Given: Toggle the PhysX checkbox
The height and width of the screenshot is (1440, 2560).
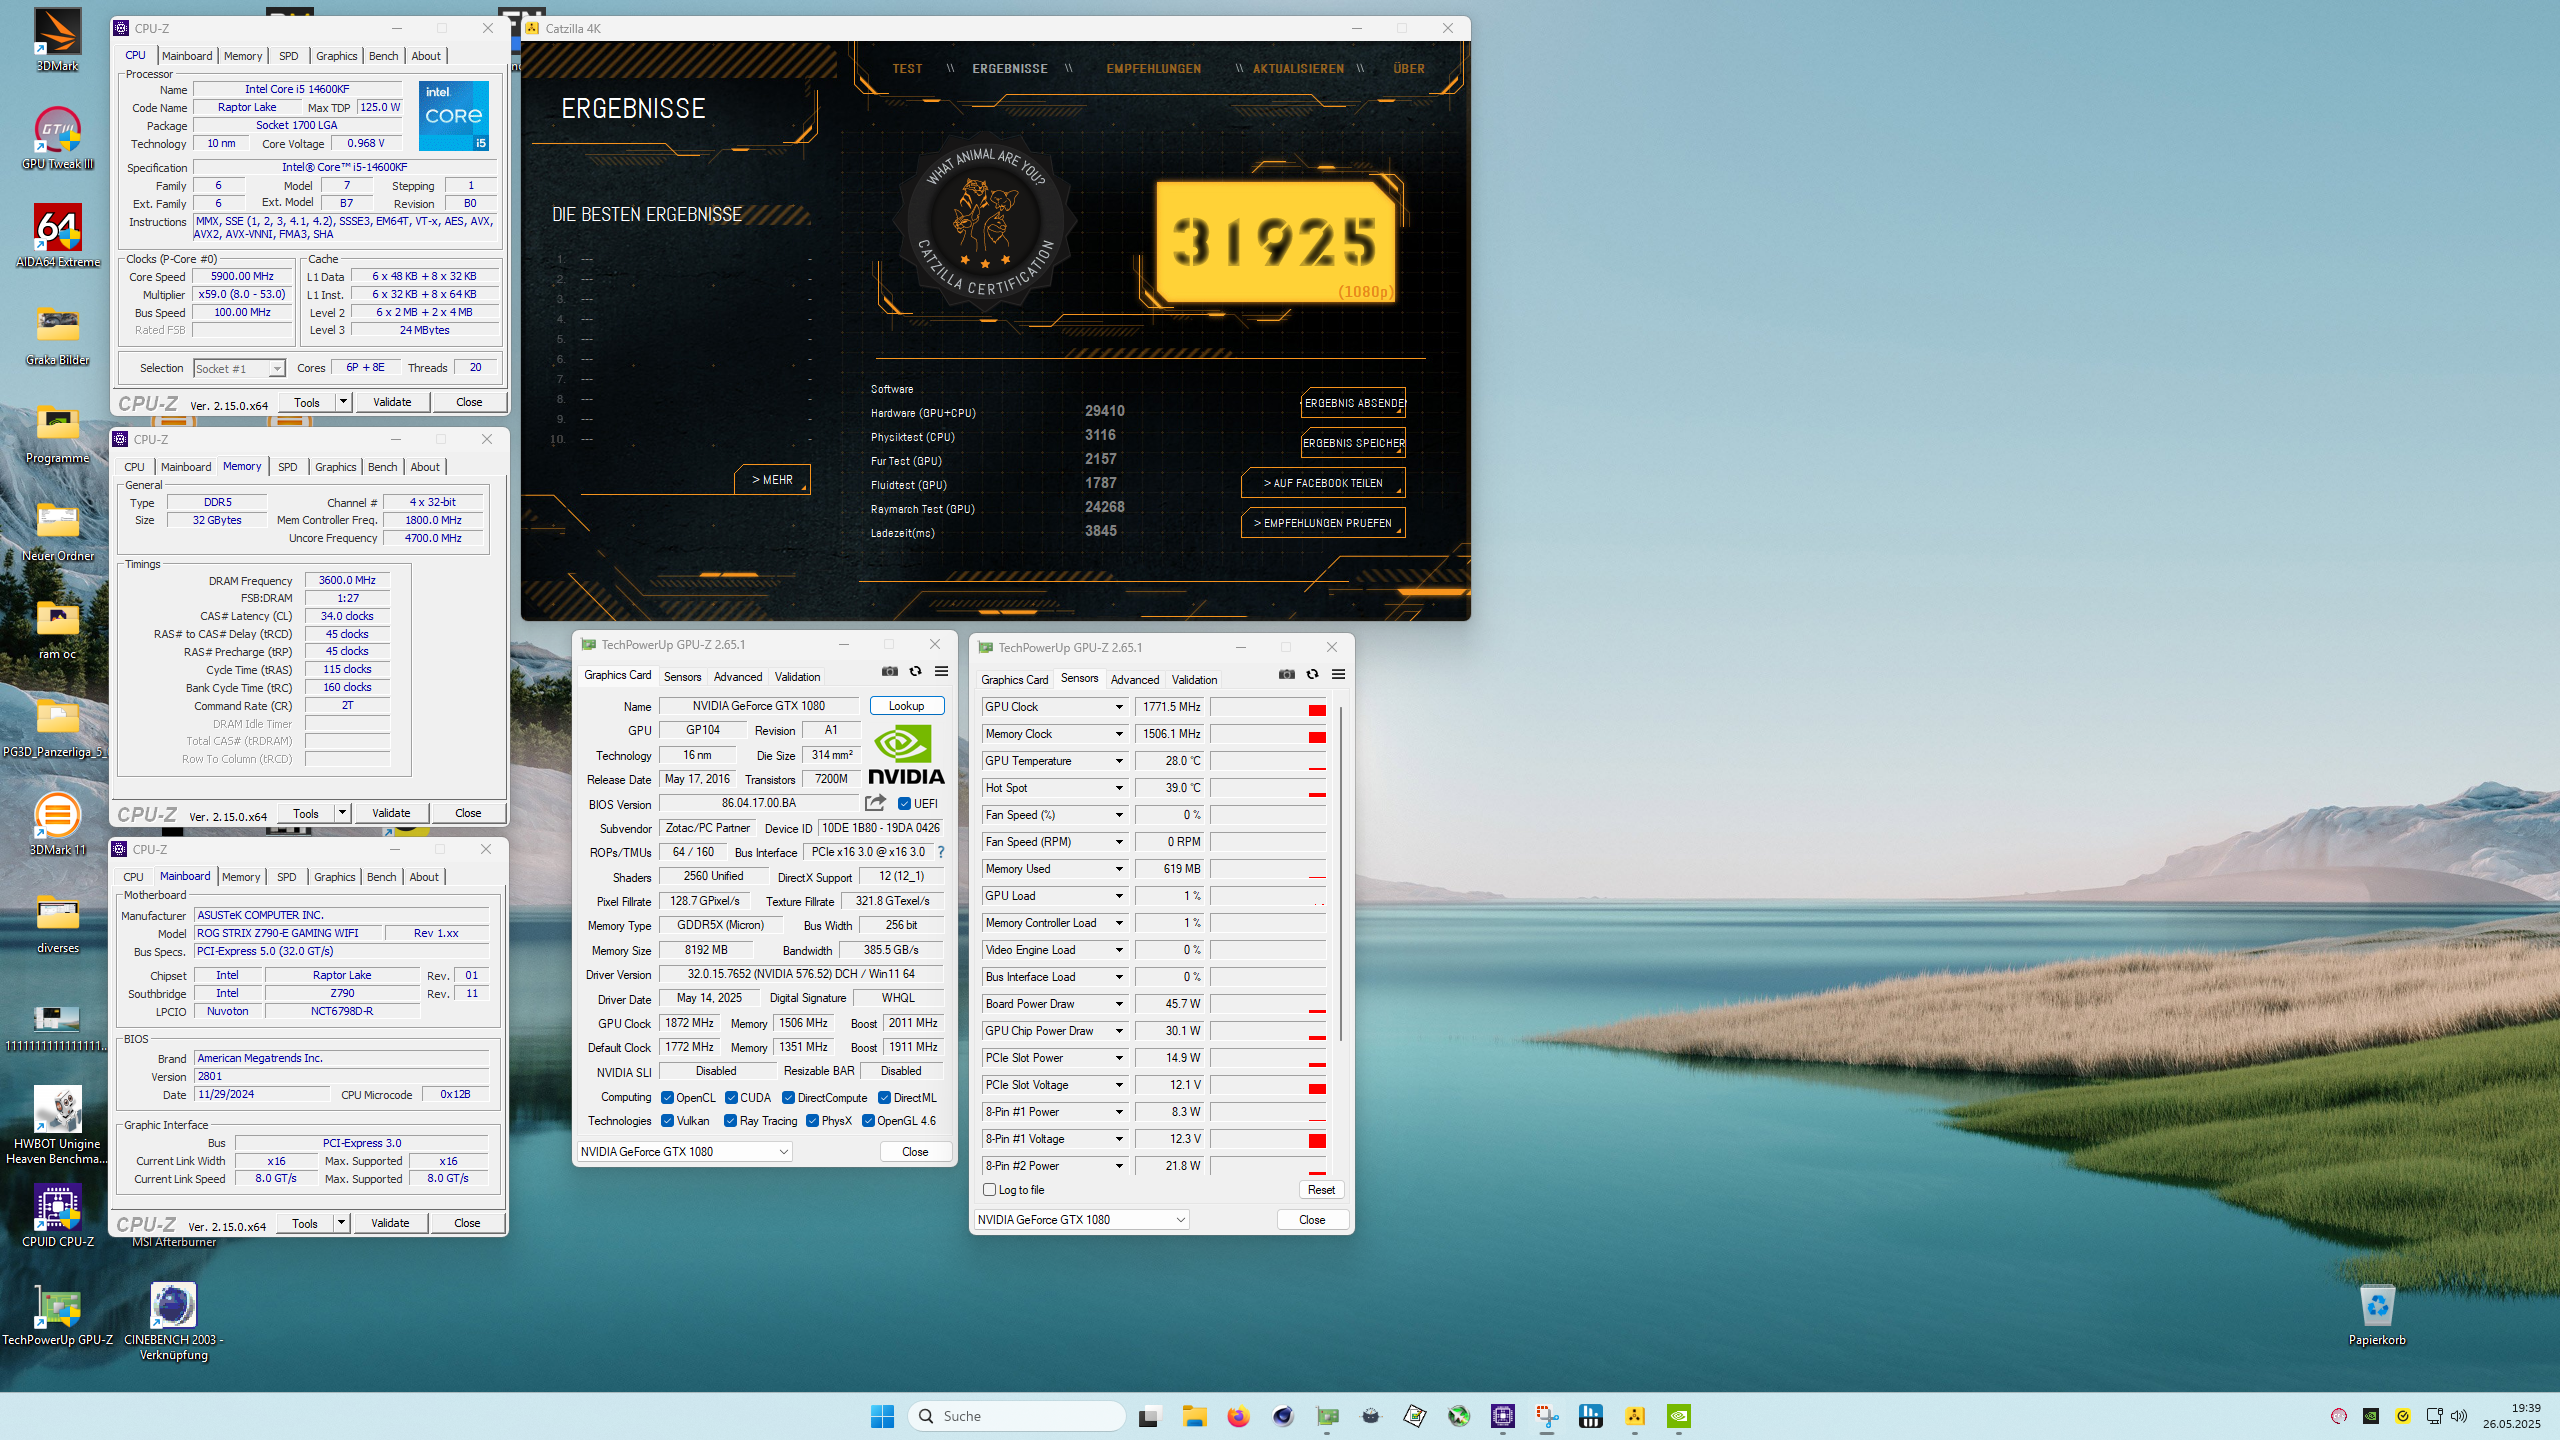Looking at the screenshot, I should coord(812,1121).
